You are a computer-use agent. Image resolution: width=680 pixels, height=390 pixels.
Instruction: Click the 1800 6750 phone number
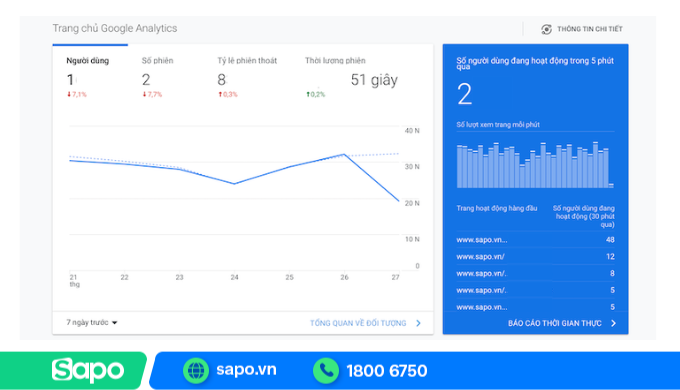[387, 371]
